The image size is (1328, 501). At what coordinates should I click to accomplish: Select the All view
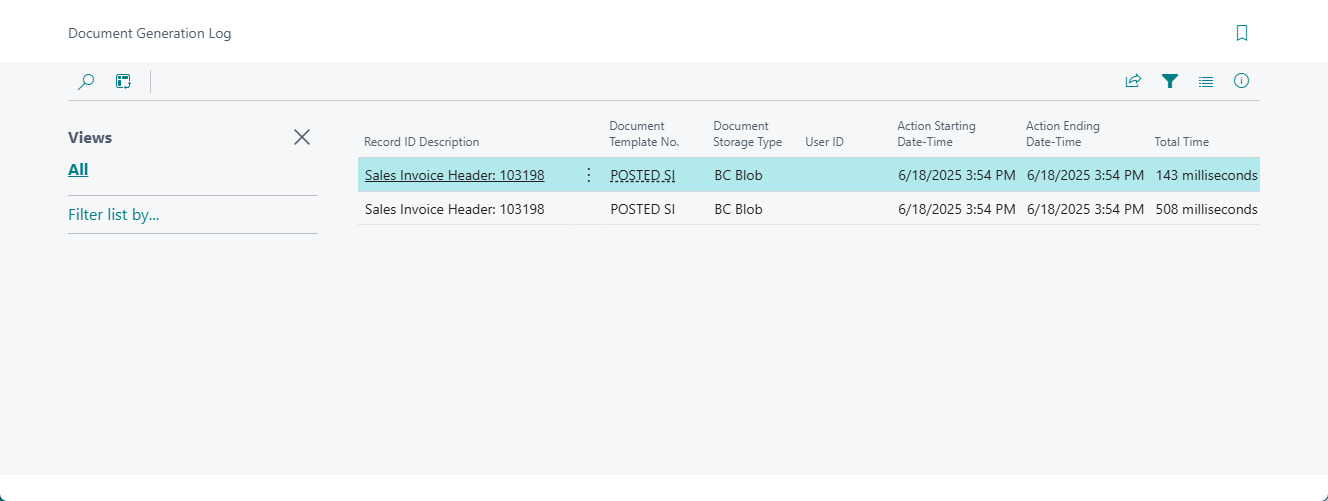tap(78, 170)
